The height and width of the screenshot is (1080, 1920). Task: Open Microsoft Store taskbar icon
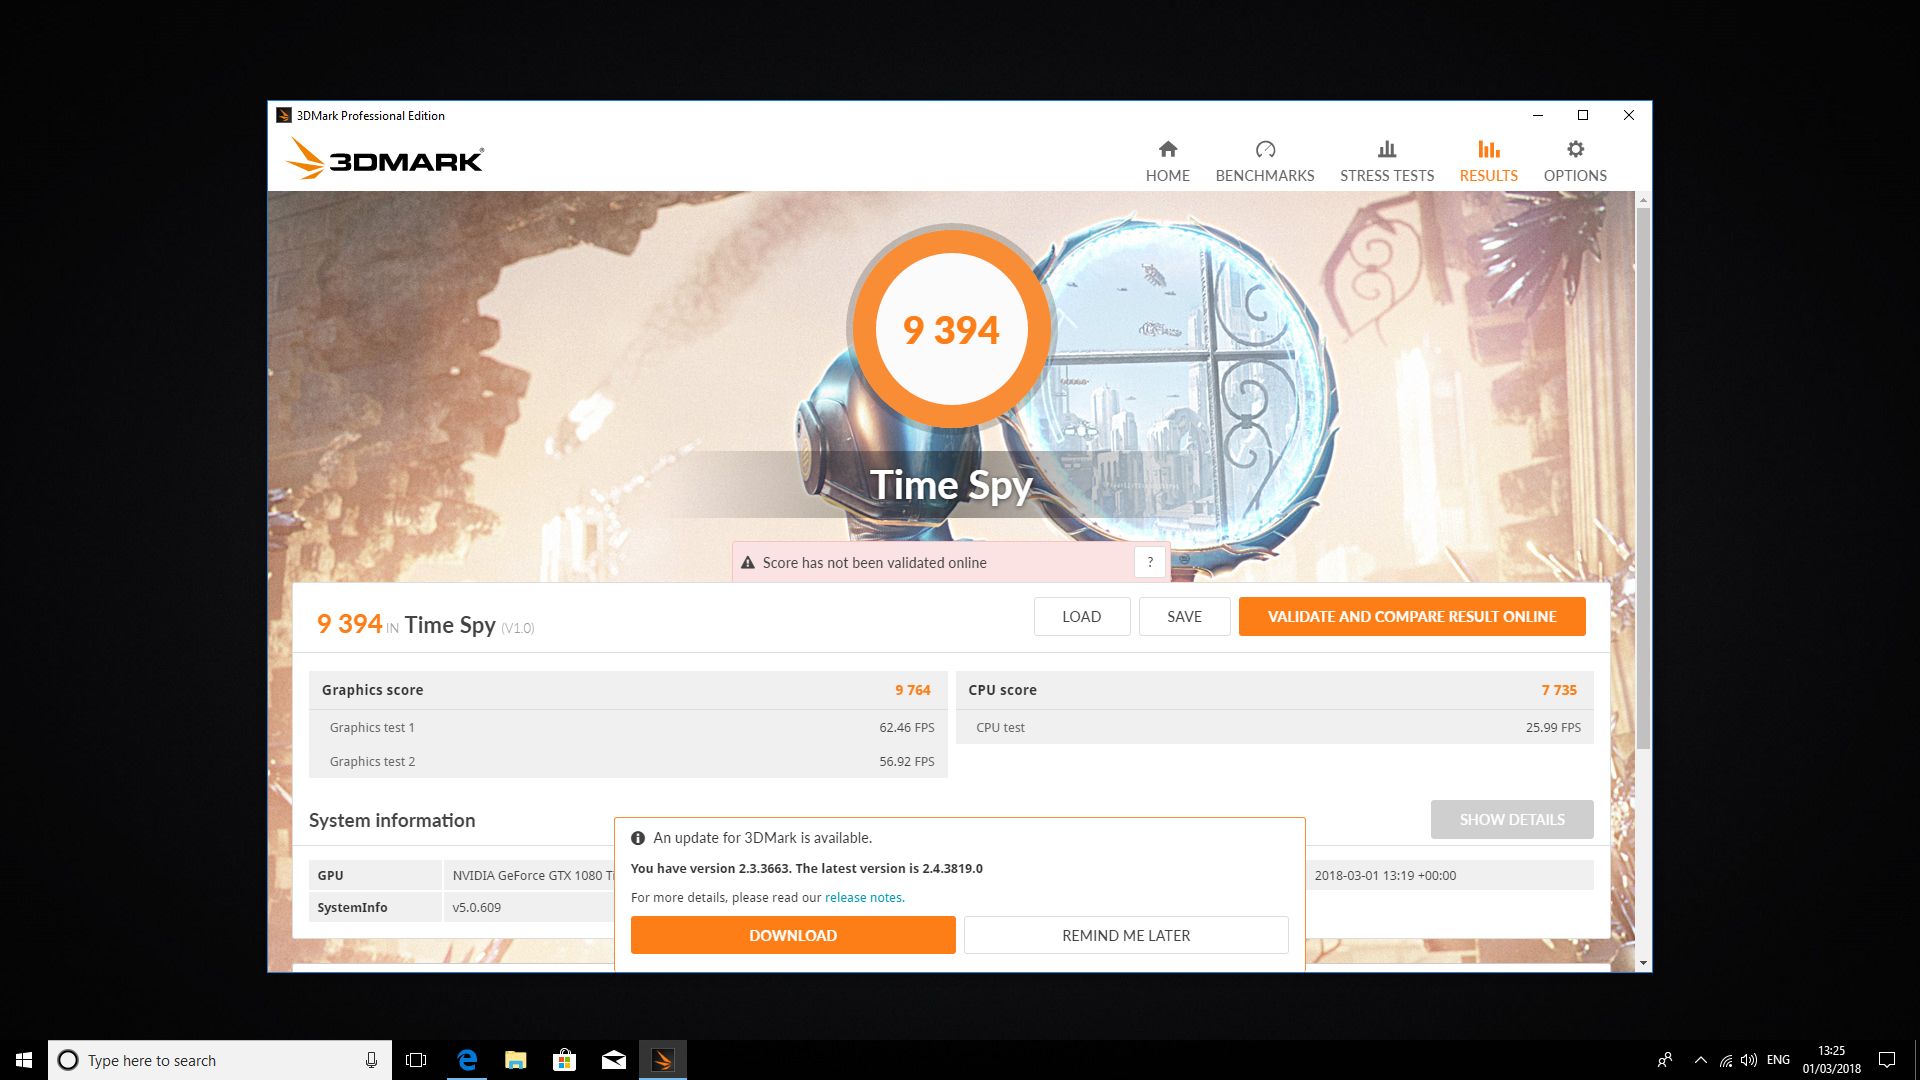pos(565,1060)
